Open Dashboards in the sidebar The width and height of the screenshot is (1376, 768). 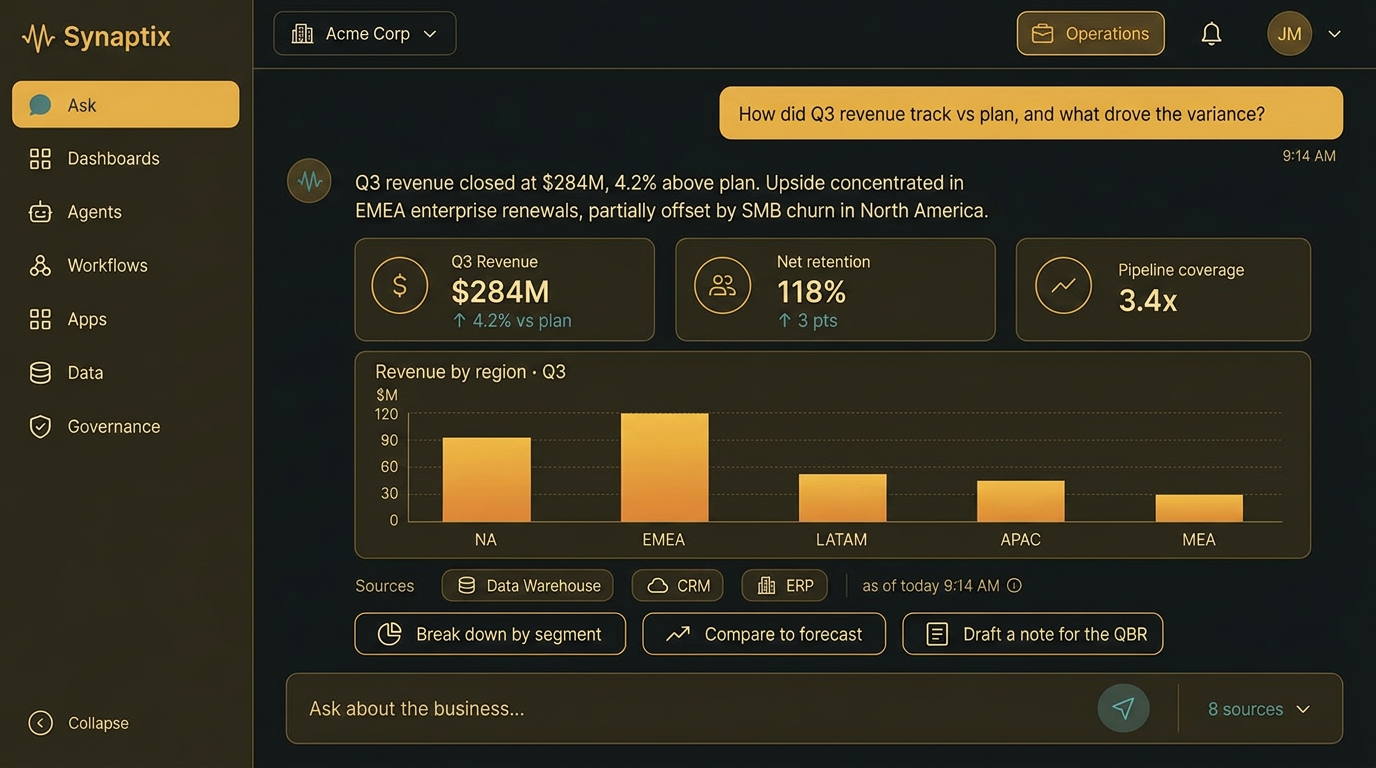125,158
